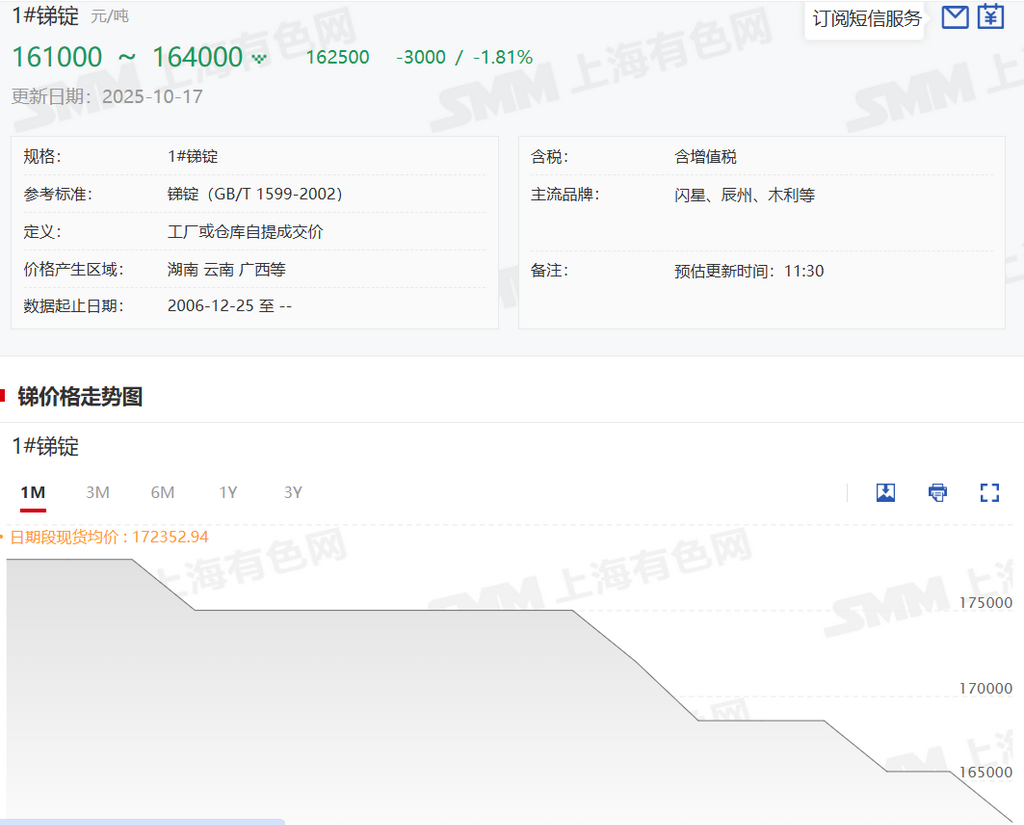Click the small green icon beside 164000
The height and width of the screenshot is (825, 1024).
pos(260,59)
